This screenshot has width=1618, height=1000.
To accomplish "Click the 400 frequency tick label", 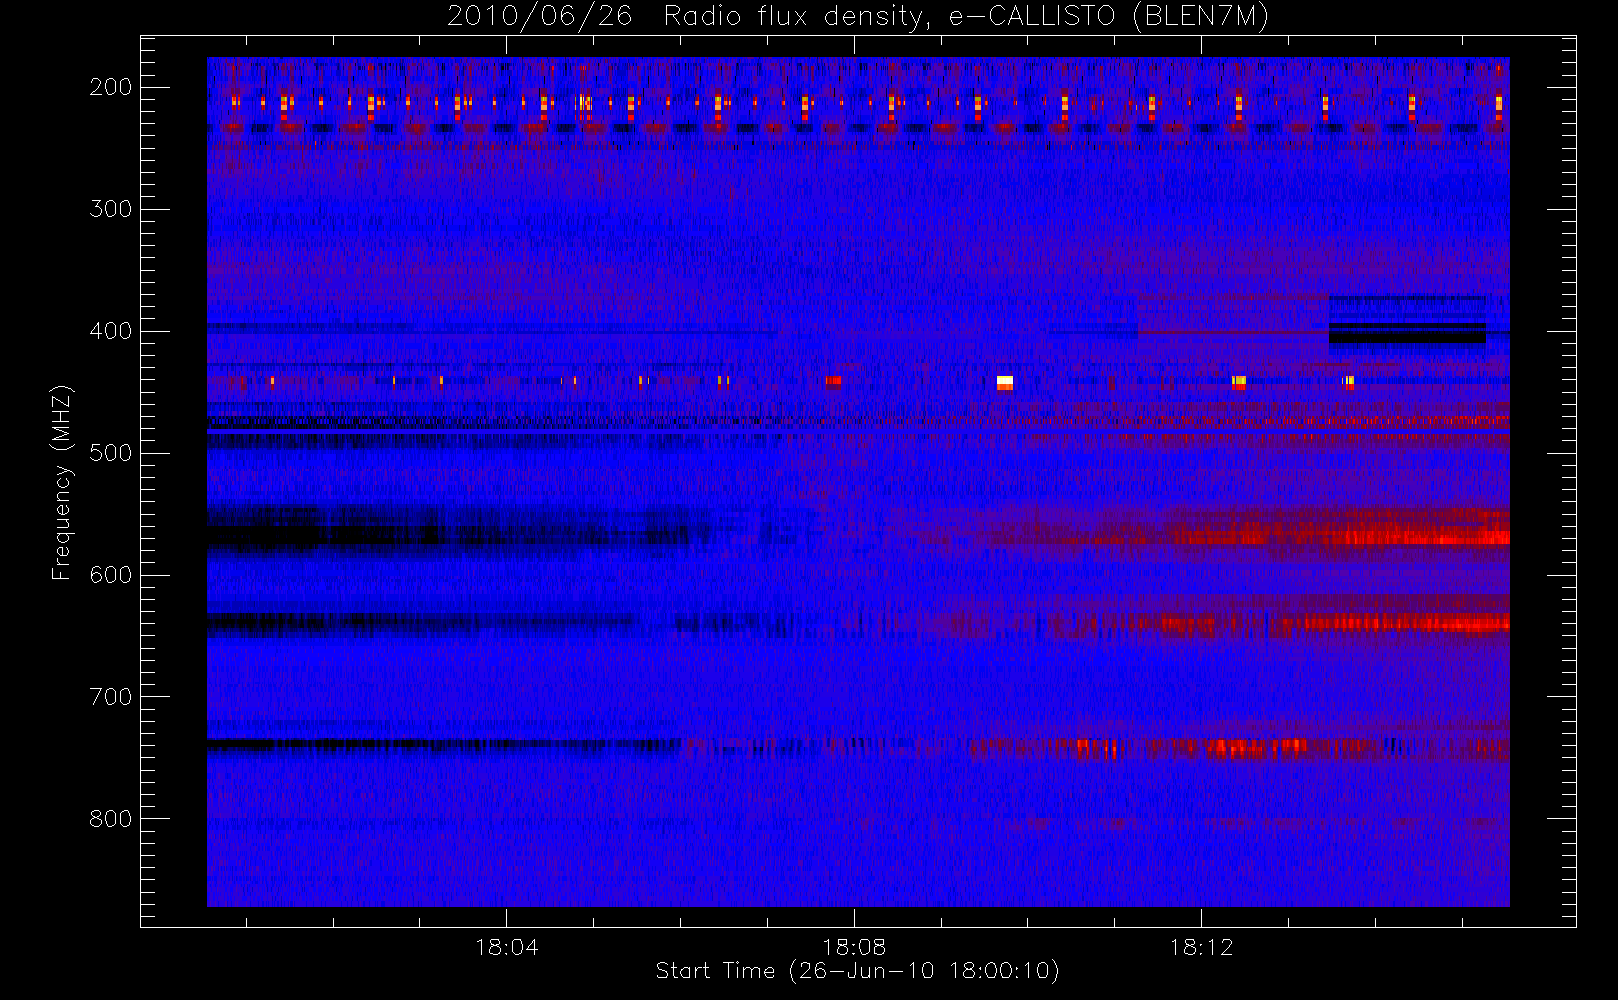I will pyautogui.click(x=110, y=331).
